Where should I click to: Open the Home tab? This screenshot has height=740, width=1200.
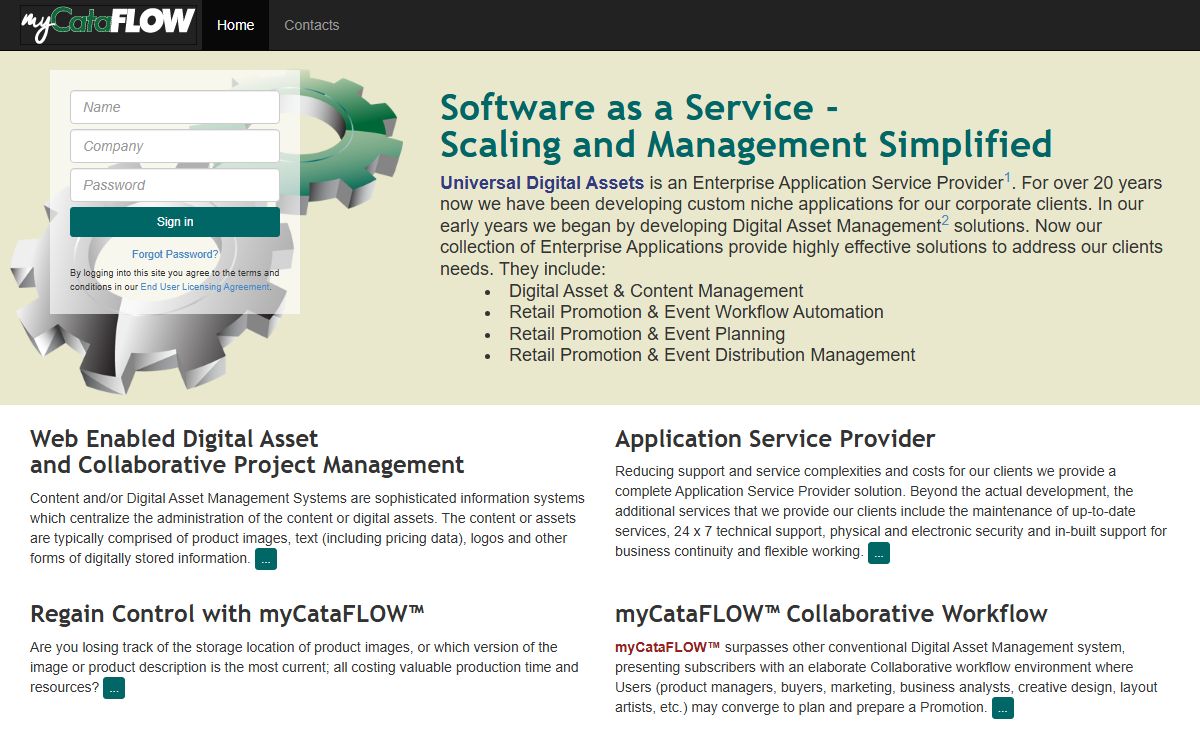click(x=236, y=25)
